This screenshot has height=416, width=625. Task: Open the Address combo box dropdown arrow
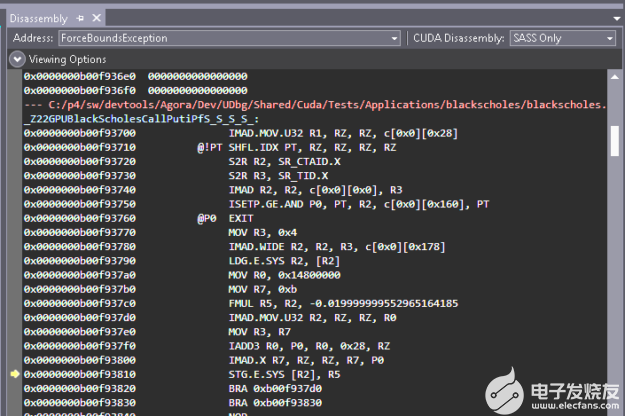point(394,38)
